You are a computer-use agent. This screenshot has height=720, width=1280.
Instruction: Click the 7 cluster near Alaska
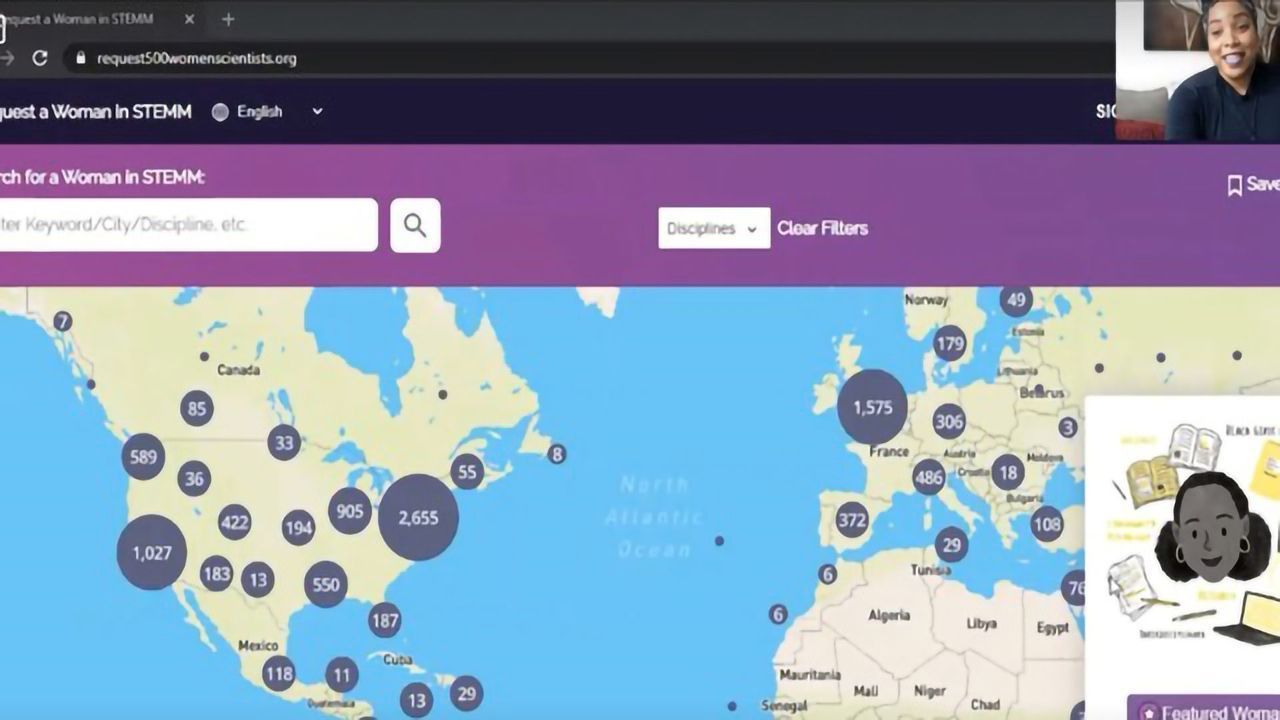point(63,321)
